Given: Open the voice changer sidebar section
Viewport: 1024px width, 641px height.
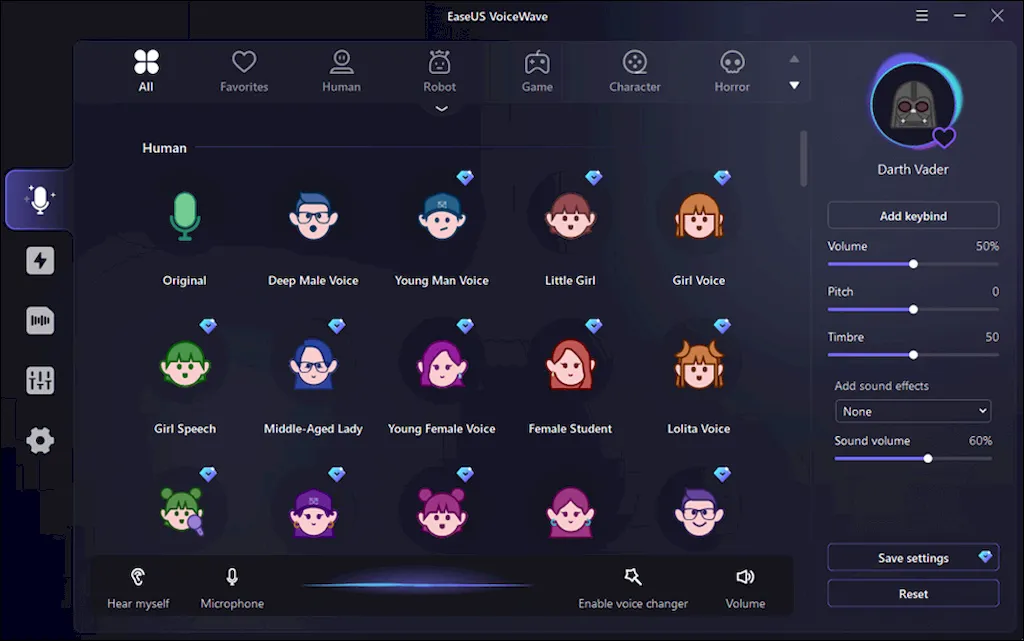Looking at the screenshot, I should (40, 200).
